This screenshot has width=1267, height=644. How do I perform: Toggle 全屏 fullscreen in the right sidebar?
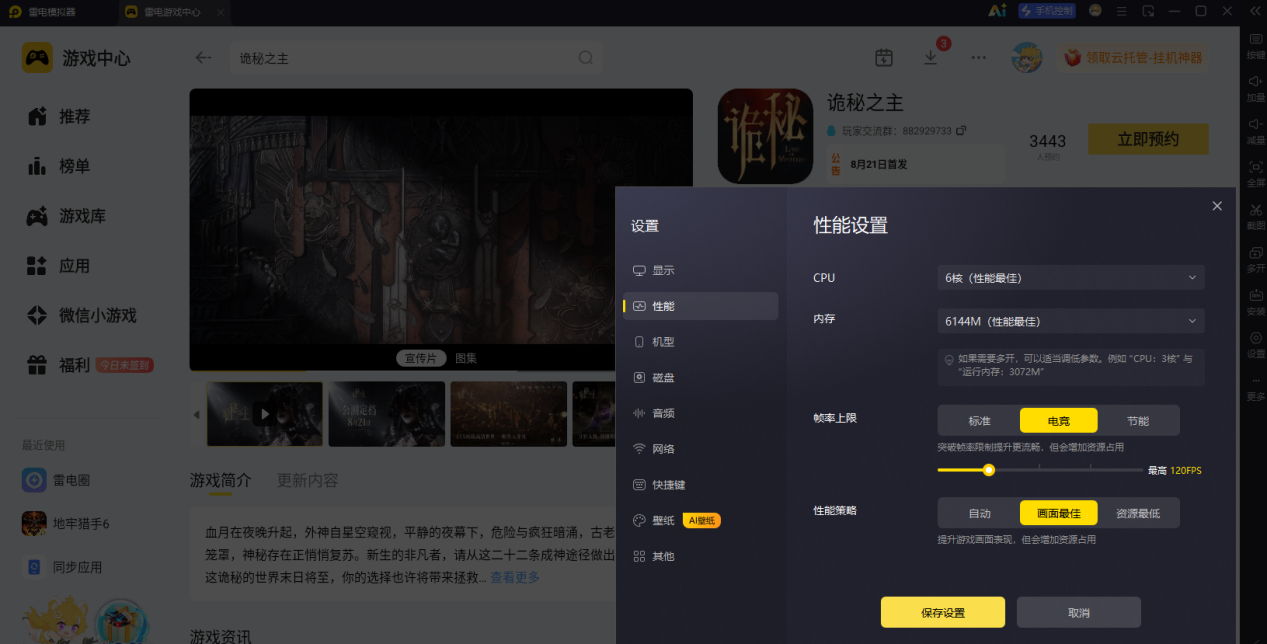click(1255, 172)
